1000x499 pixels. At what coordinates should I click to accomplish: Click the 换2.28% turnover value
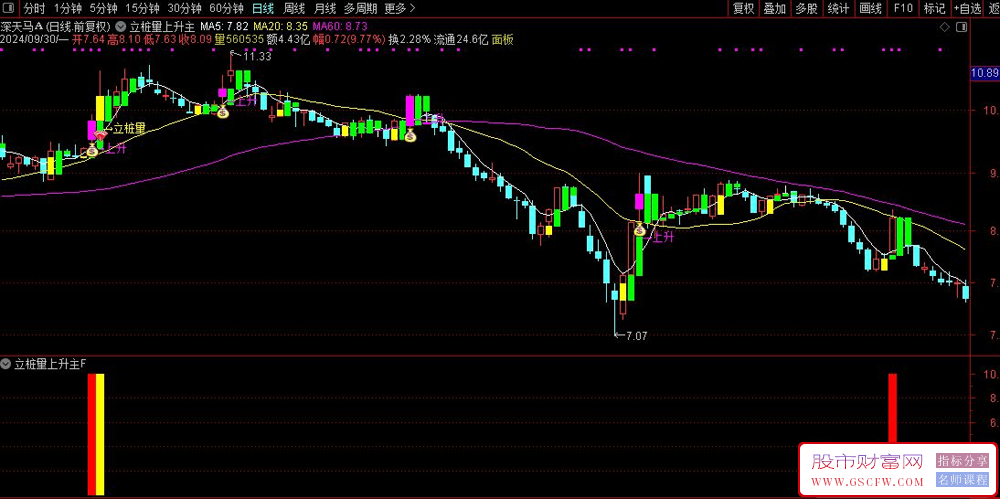click(x=409, y=40)
